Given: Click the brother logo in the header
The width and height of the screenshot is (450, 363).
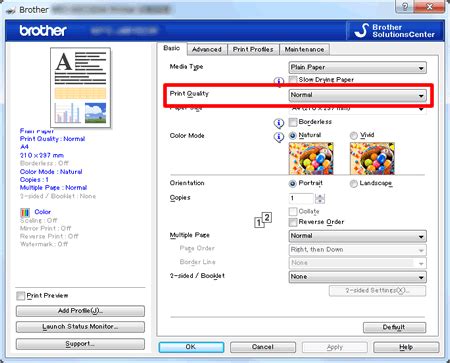Looking at the screenshot, I should pos(43,31).
